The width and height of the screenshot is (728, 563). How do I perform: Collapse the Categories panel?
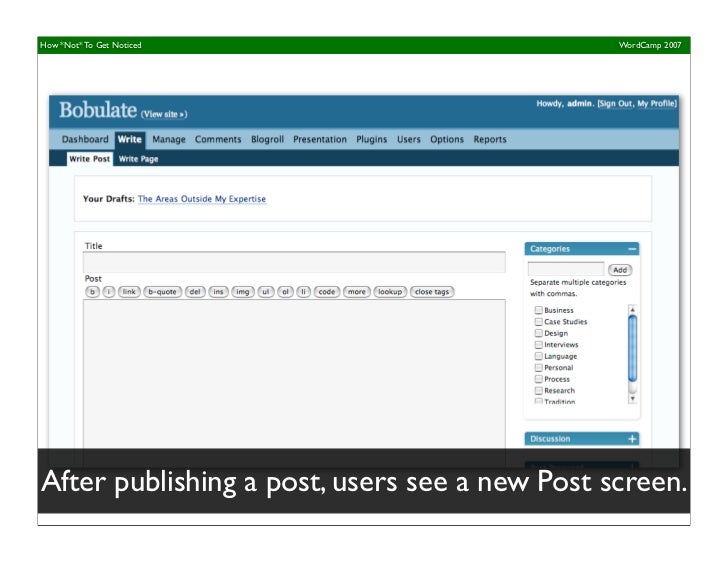[x=631, y=249]
